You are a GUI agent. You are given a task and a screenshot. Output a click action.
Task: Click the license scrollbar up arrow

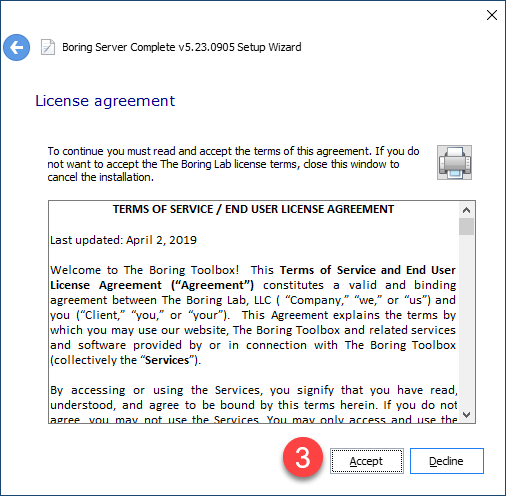(466, 210)
